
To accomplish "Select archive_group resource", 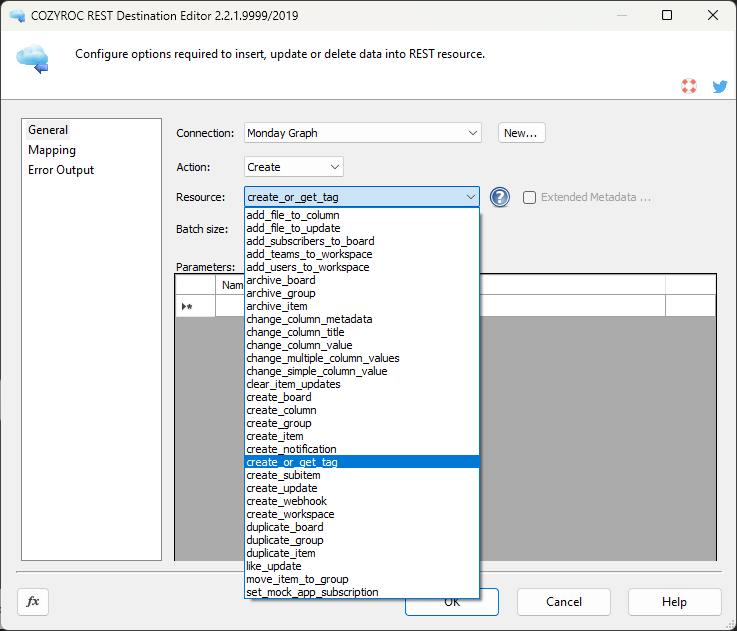I will 362,293.
